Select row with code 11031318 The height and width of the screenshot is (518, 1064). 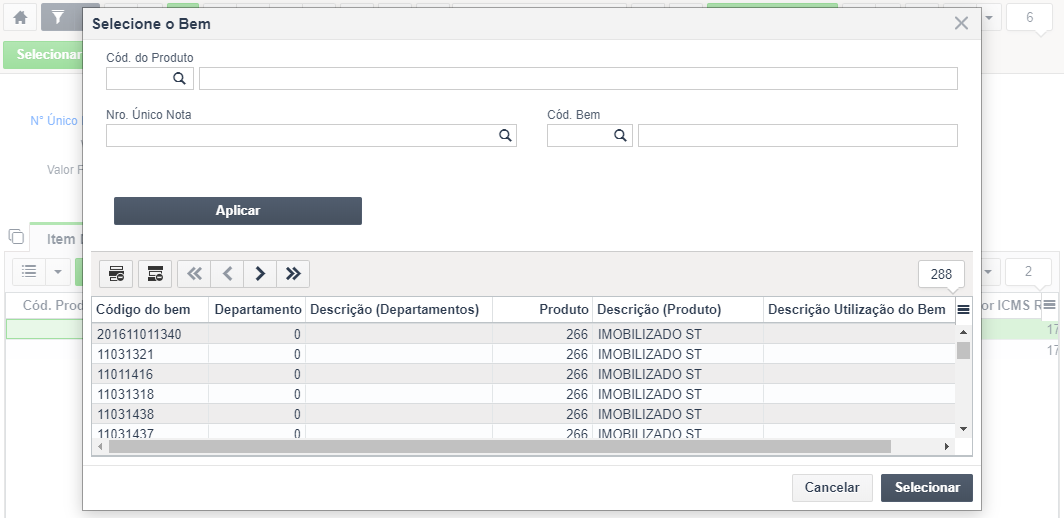(523, 394)
